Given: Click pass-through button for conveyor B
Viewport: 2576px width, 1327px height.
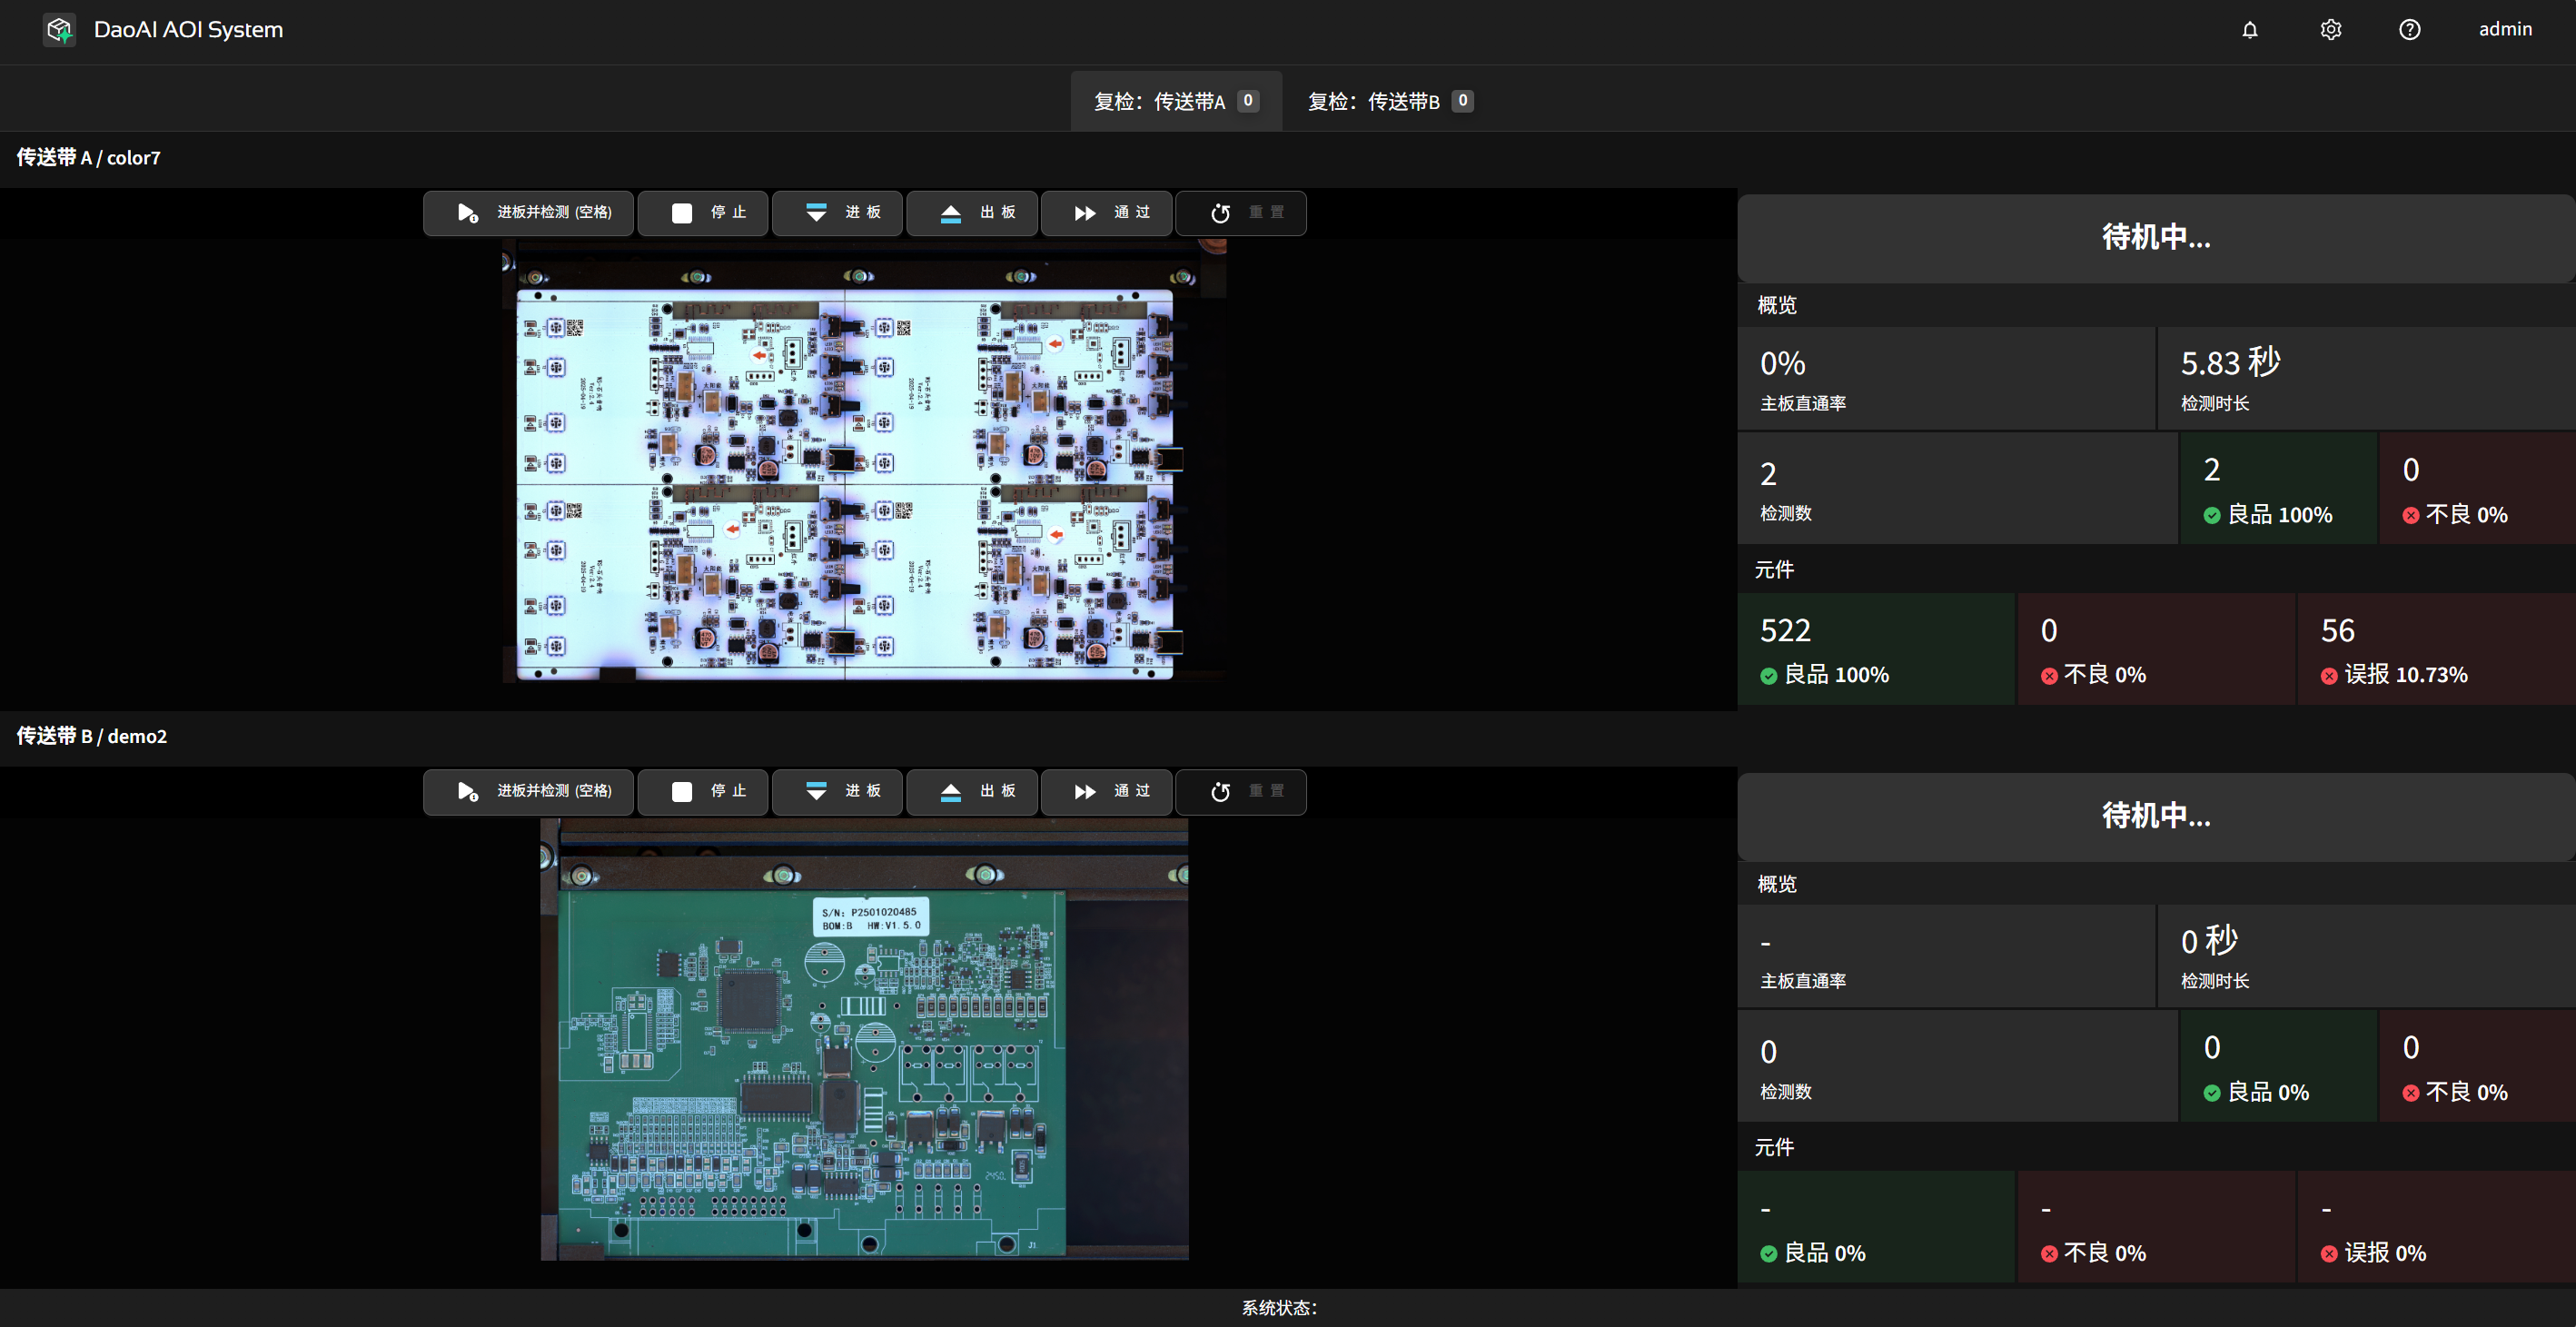Looking at the screenshot, I should point(1106,792).
